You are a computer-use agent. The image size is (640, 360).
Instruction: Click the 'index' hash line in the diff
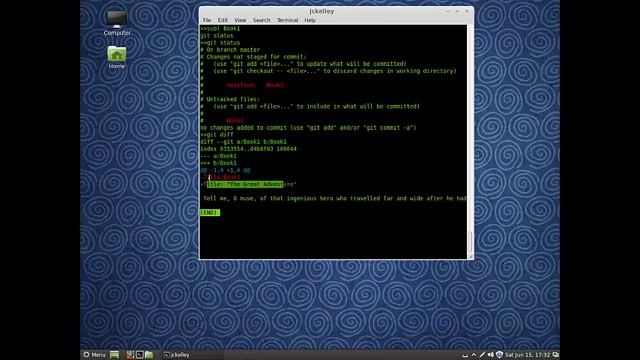click(x=248, y=149)
